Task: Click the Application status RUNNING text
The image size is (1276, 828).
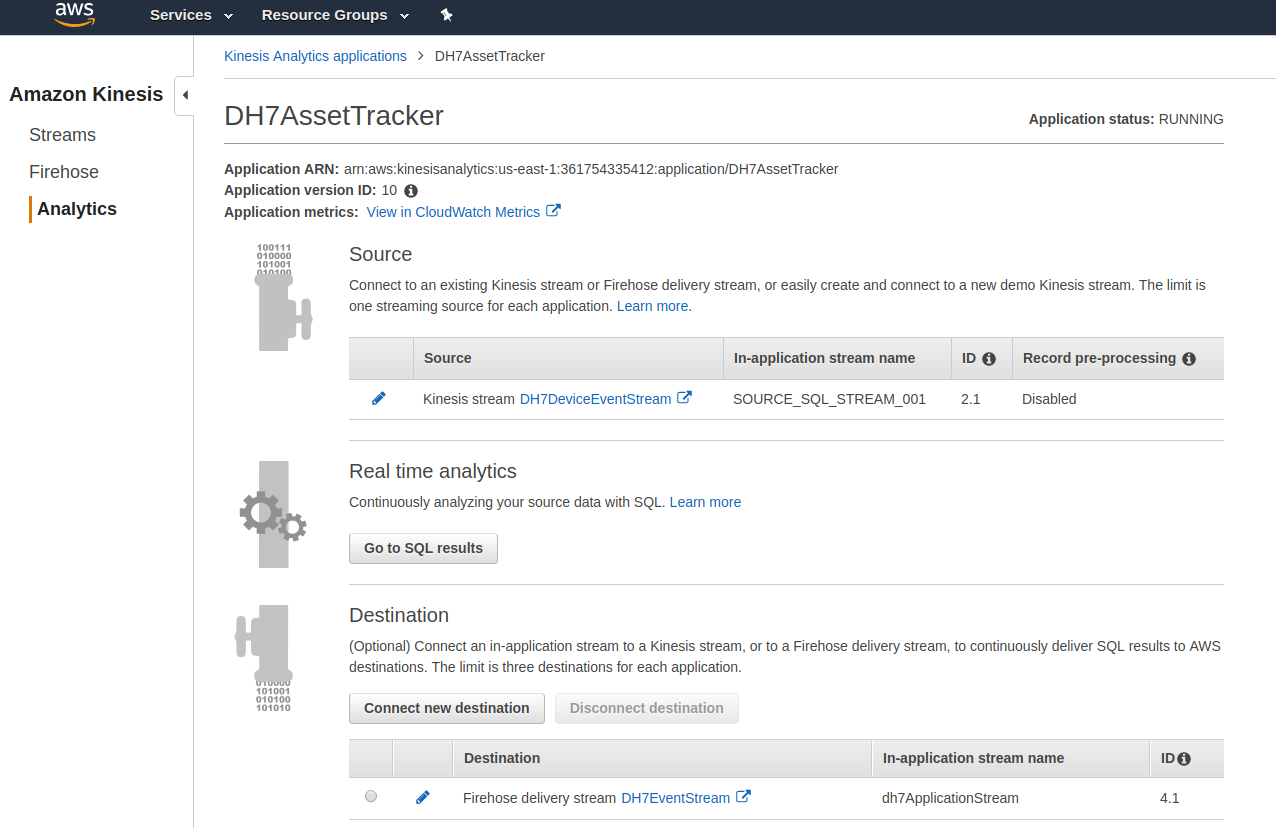Action: [x=1126, y=119]
